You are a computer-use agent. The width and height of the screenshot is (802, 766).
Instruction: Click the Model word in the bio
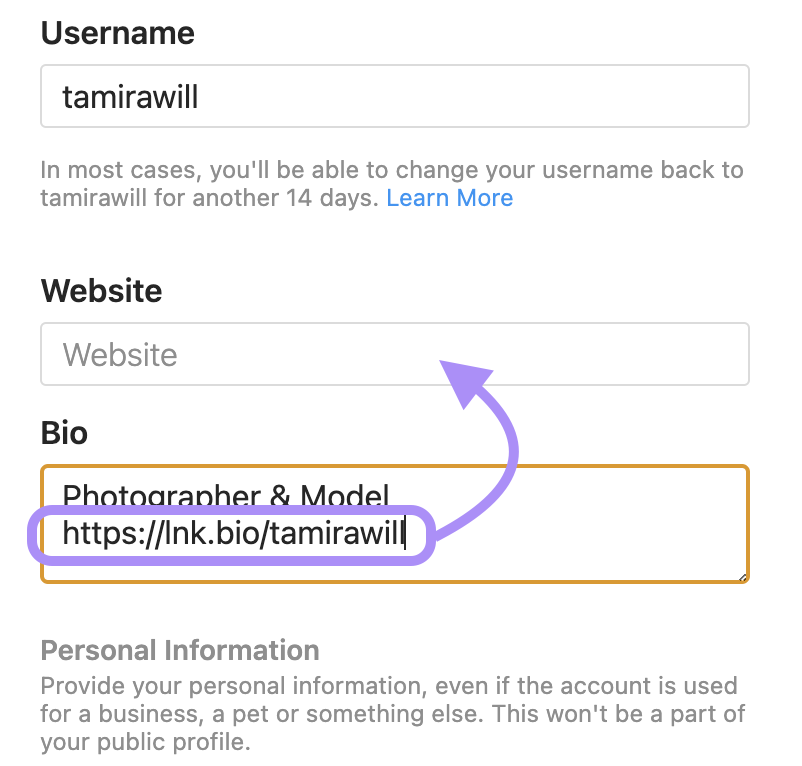tap(339, 493)
